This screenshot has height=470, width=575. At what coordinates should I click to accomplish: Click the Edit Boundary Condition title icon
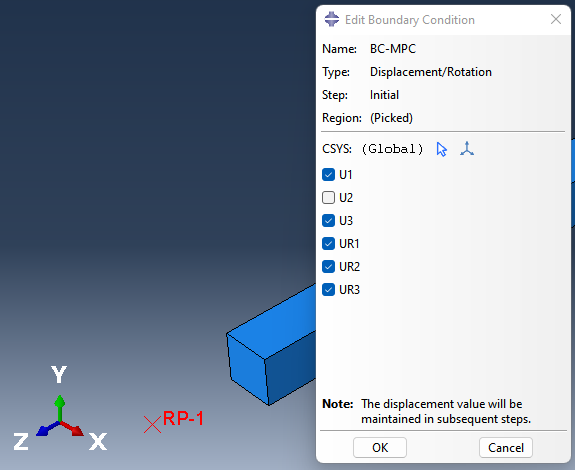pyautogui.click(x=332, y=19)
